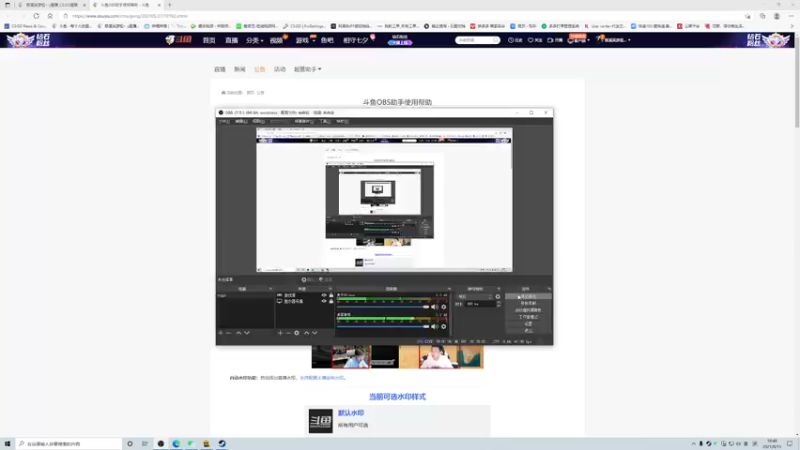Remove the selected source with minus icon
800x450 pixels.
point(288,333)
